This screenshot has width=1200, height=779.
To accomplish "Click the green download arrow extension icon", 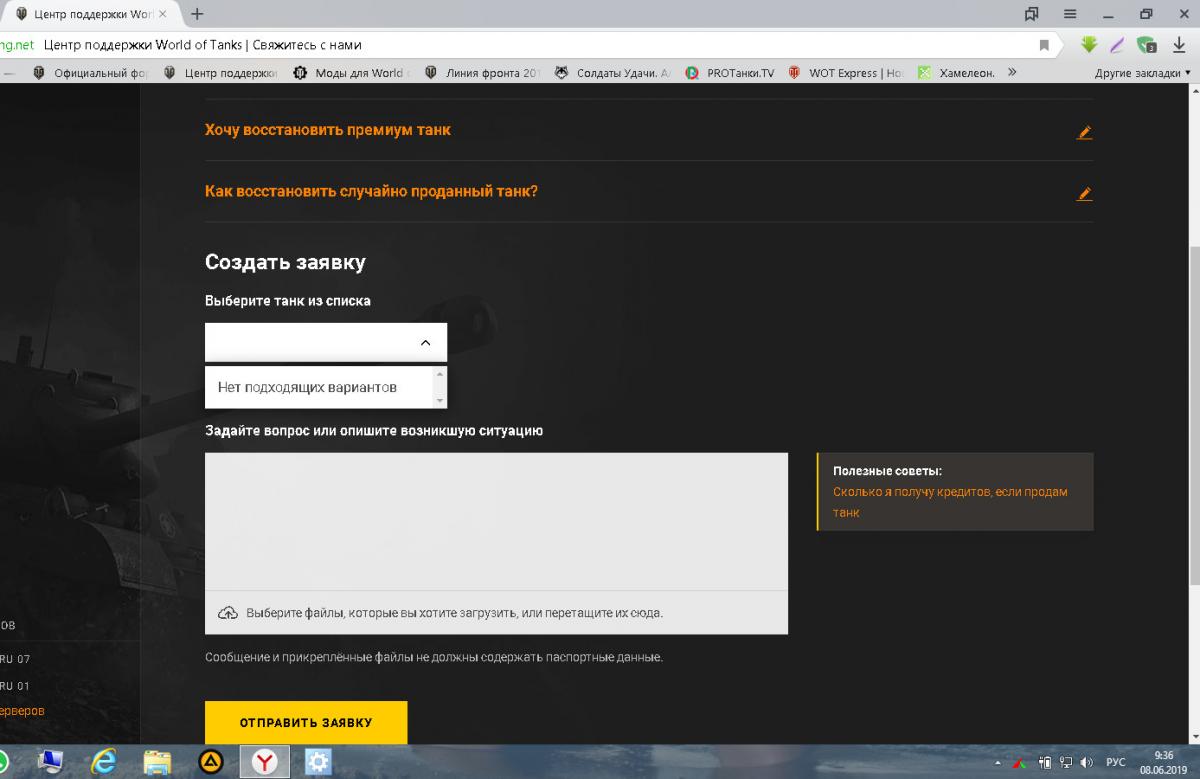I will 1089,45.
